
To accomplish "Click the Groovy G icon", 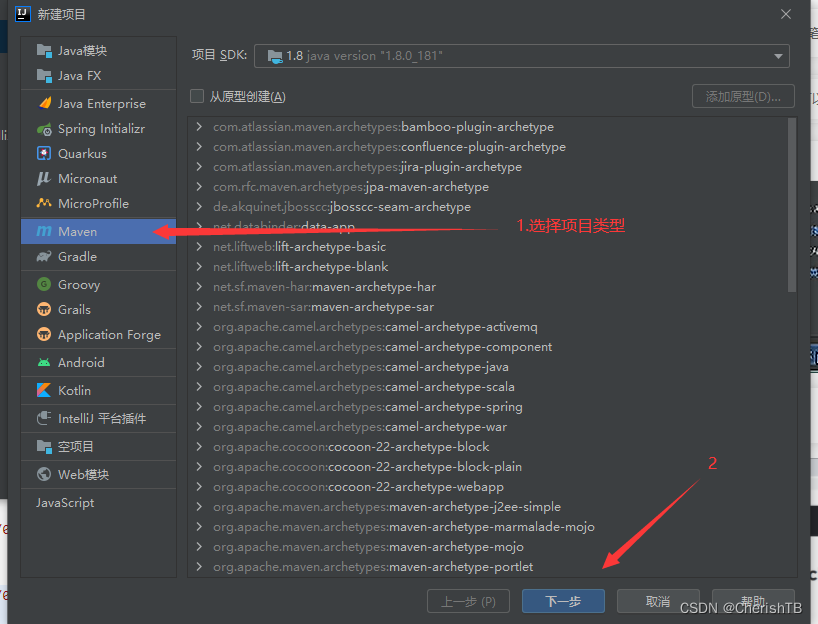I will coord(44,284).
